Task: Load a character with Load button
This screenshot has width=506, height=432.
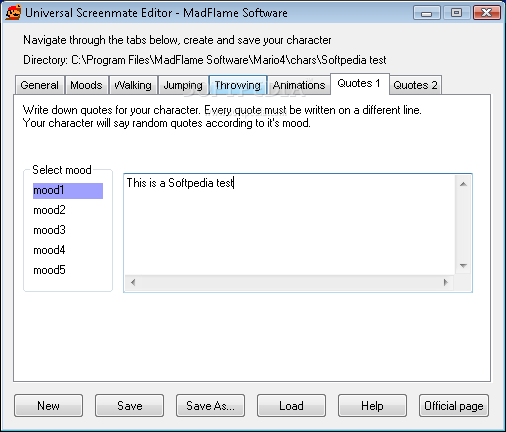Action: tap(291, 406)
